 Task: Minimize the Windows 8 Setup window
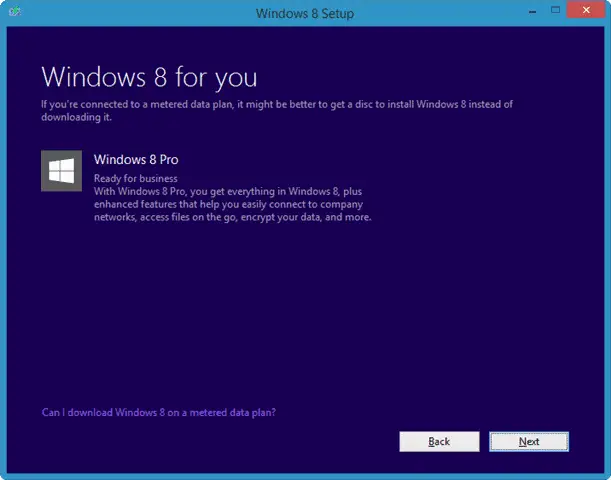coord(521,11)
